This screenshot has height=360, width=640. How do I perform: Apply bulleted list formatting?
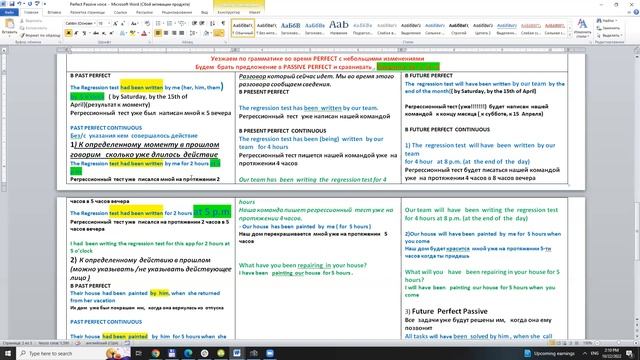point(159,24)
